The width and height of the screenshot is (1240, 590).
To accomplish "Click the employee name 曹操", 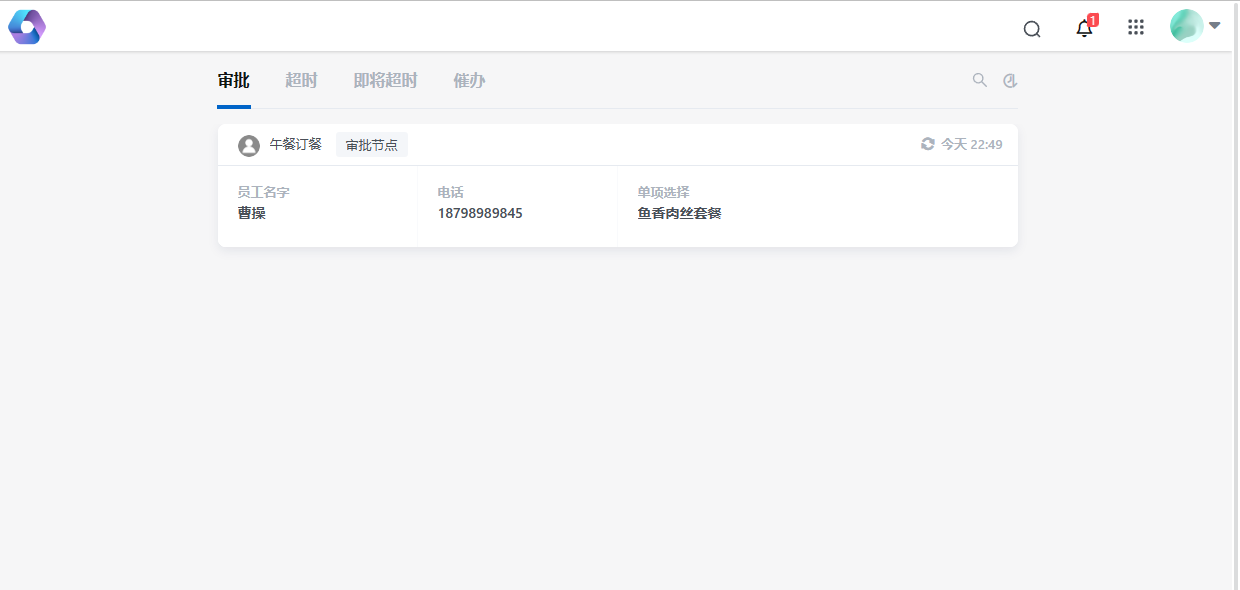I will pyautogui.click(x=252, y=213).
